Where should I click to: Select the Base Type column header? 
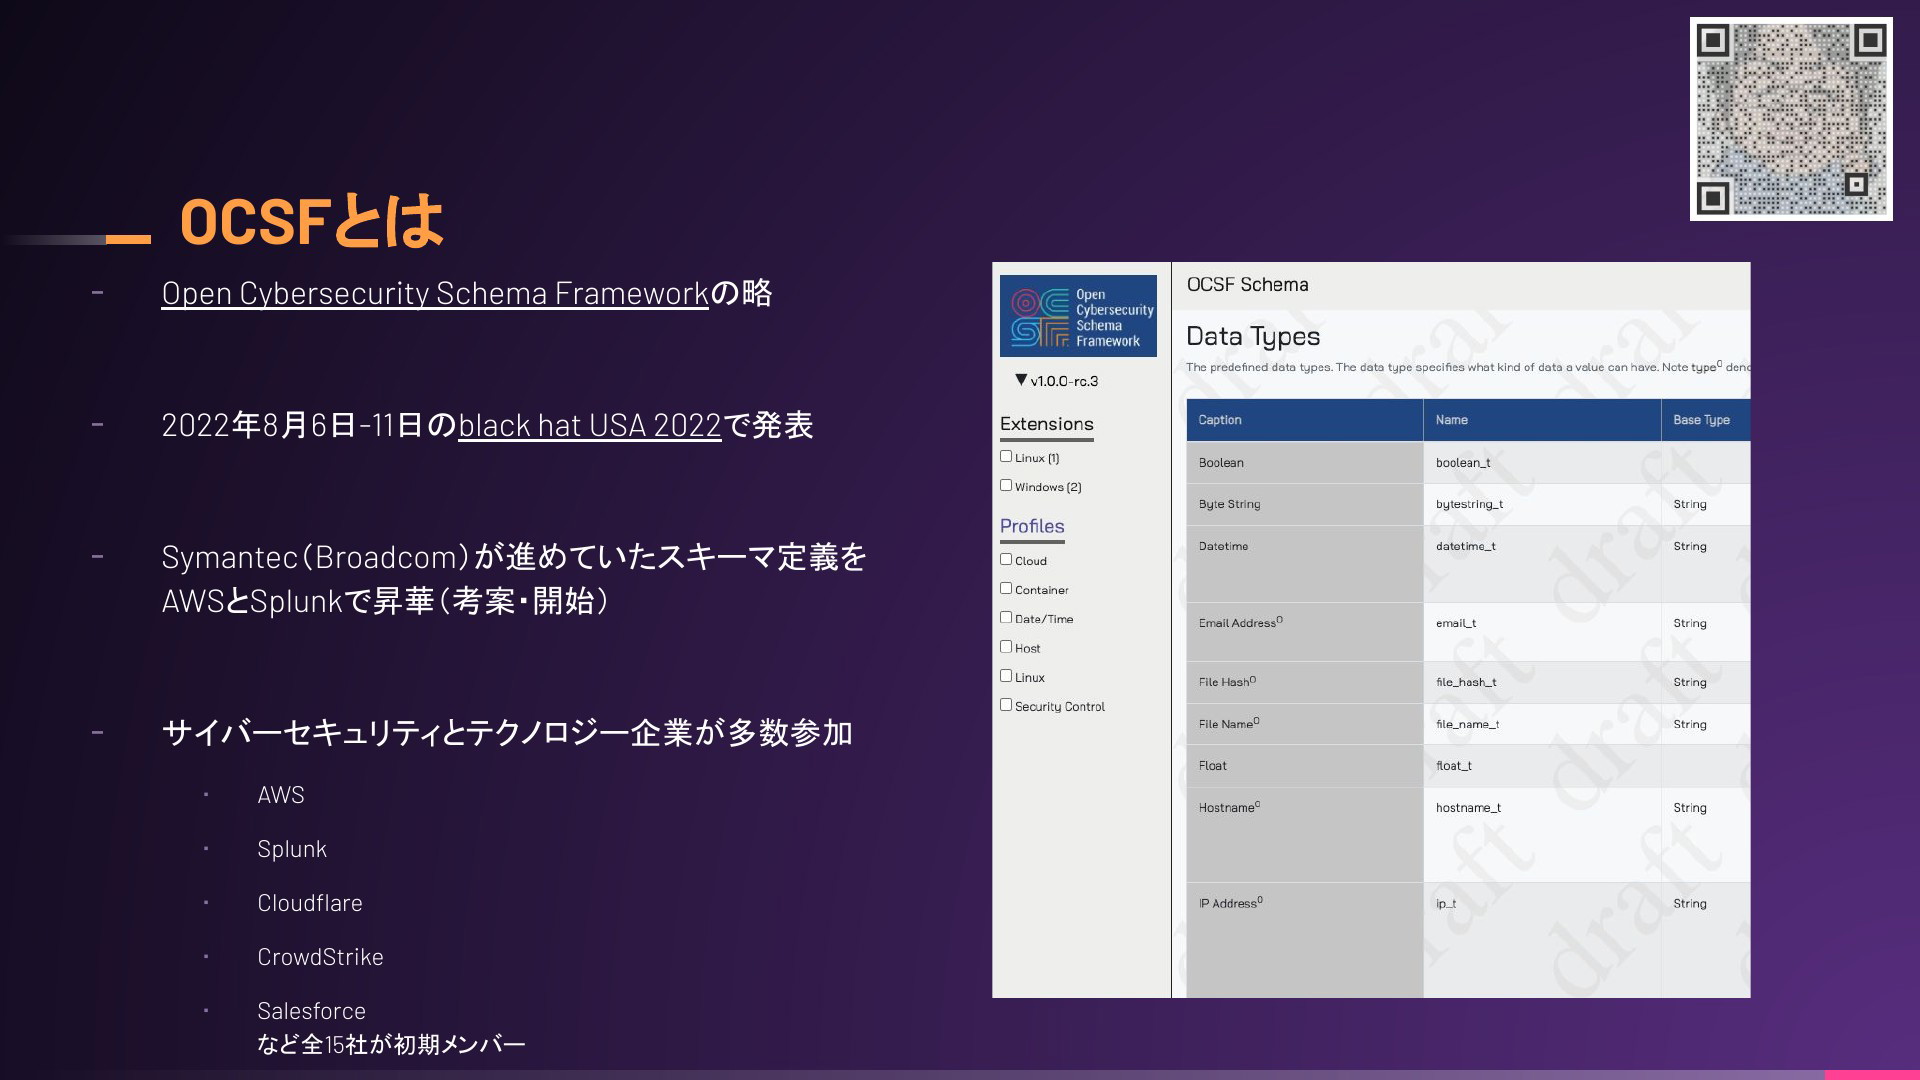[x=1706, y=420]
